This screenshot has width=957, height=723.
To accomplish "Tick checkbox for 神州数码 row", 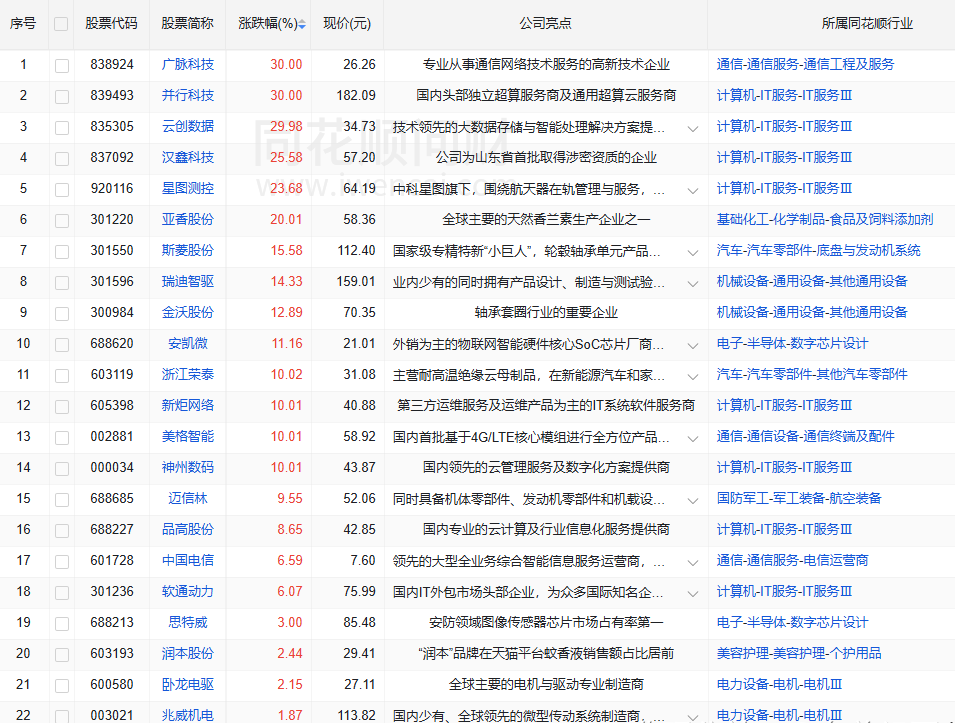I will pos(62,469).
